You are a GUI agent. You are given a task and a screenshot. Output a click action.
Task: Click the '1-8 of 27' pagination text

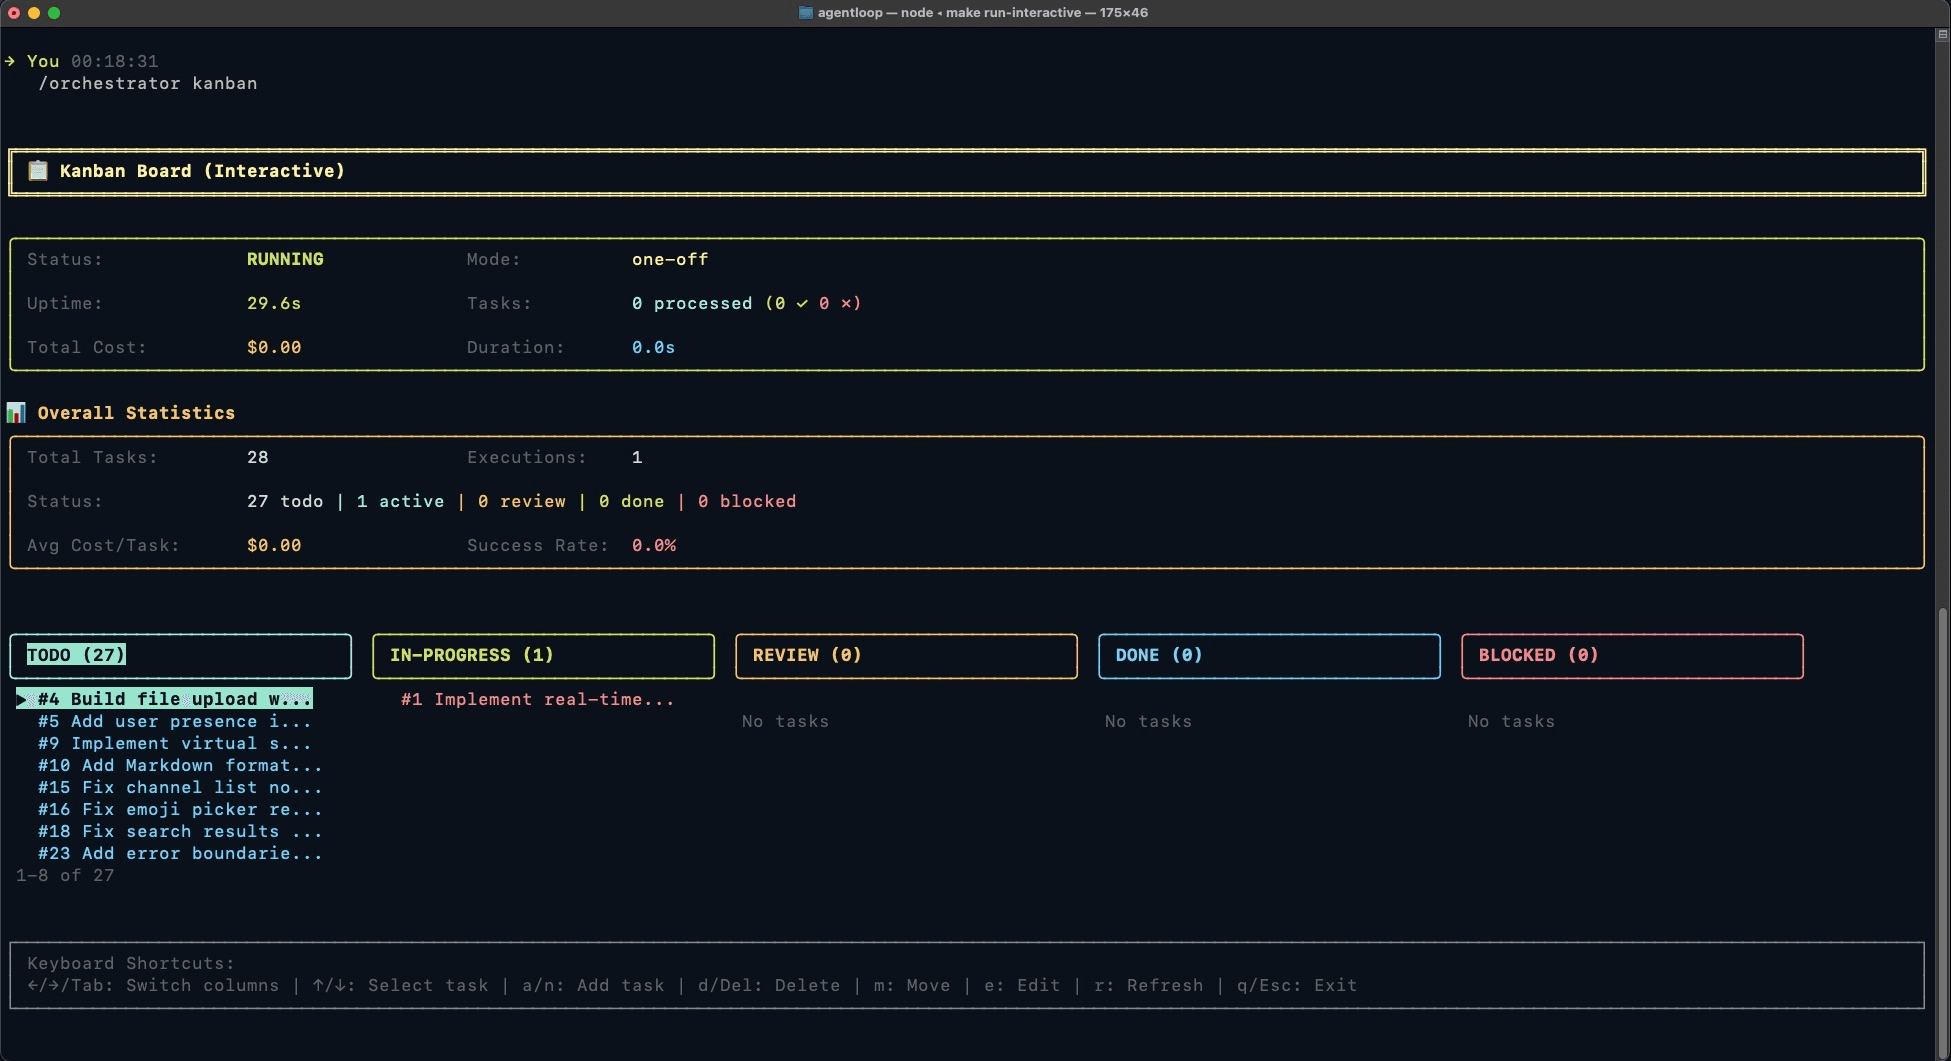pos(65,875)
